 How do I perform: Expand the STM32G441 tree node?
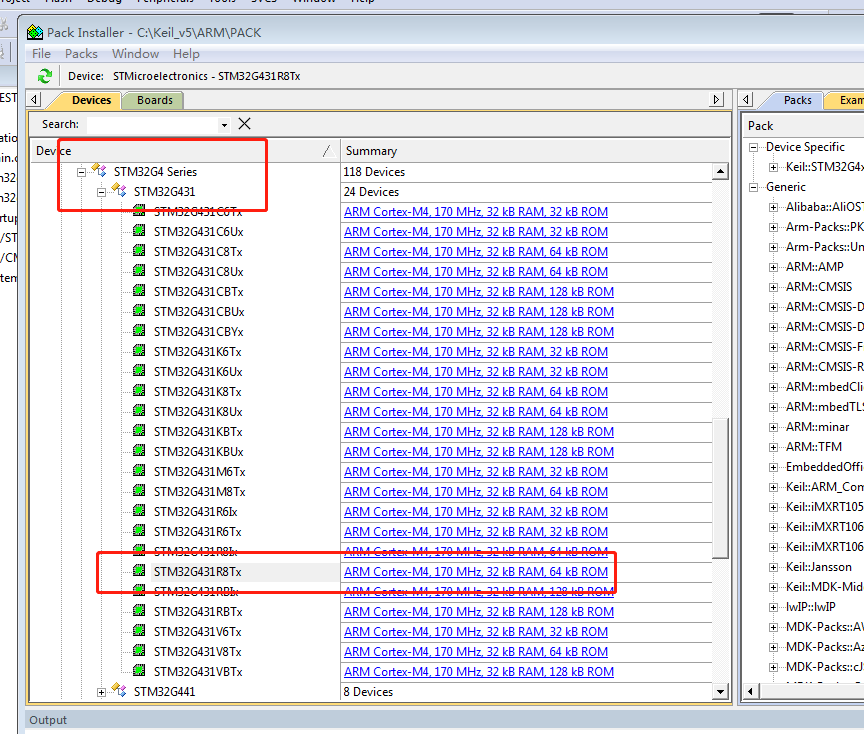(x=101, y=692)
